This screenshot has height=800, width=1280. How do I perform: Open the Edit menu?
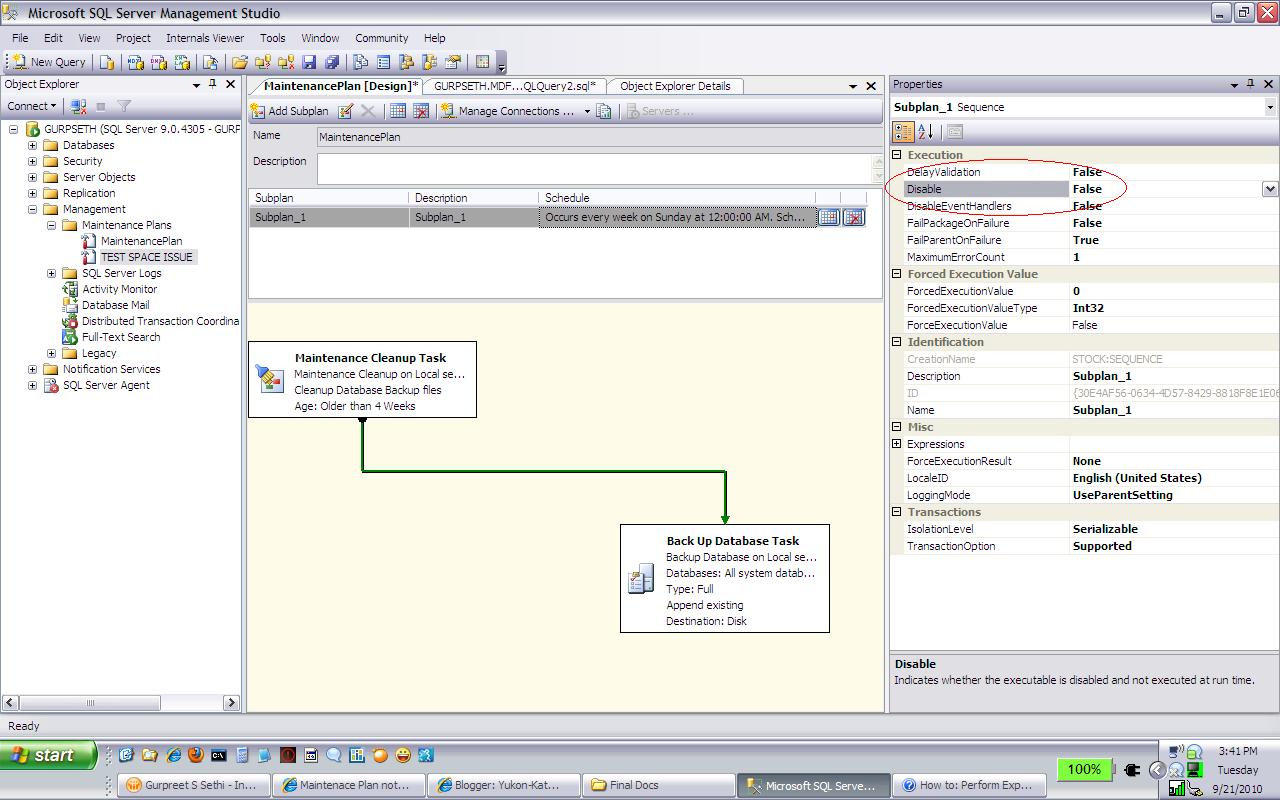[53, 38]
